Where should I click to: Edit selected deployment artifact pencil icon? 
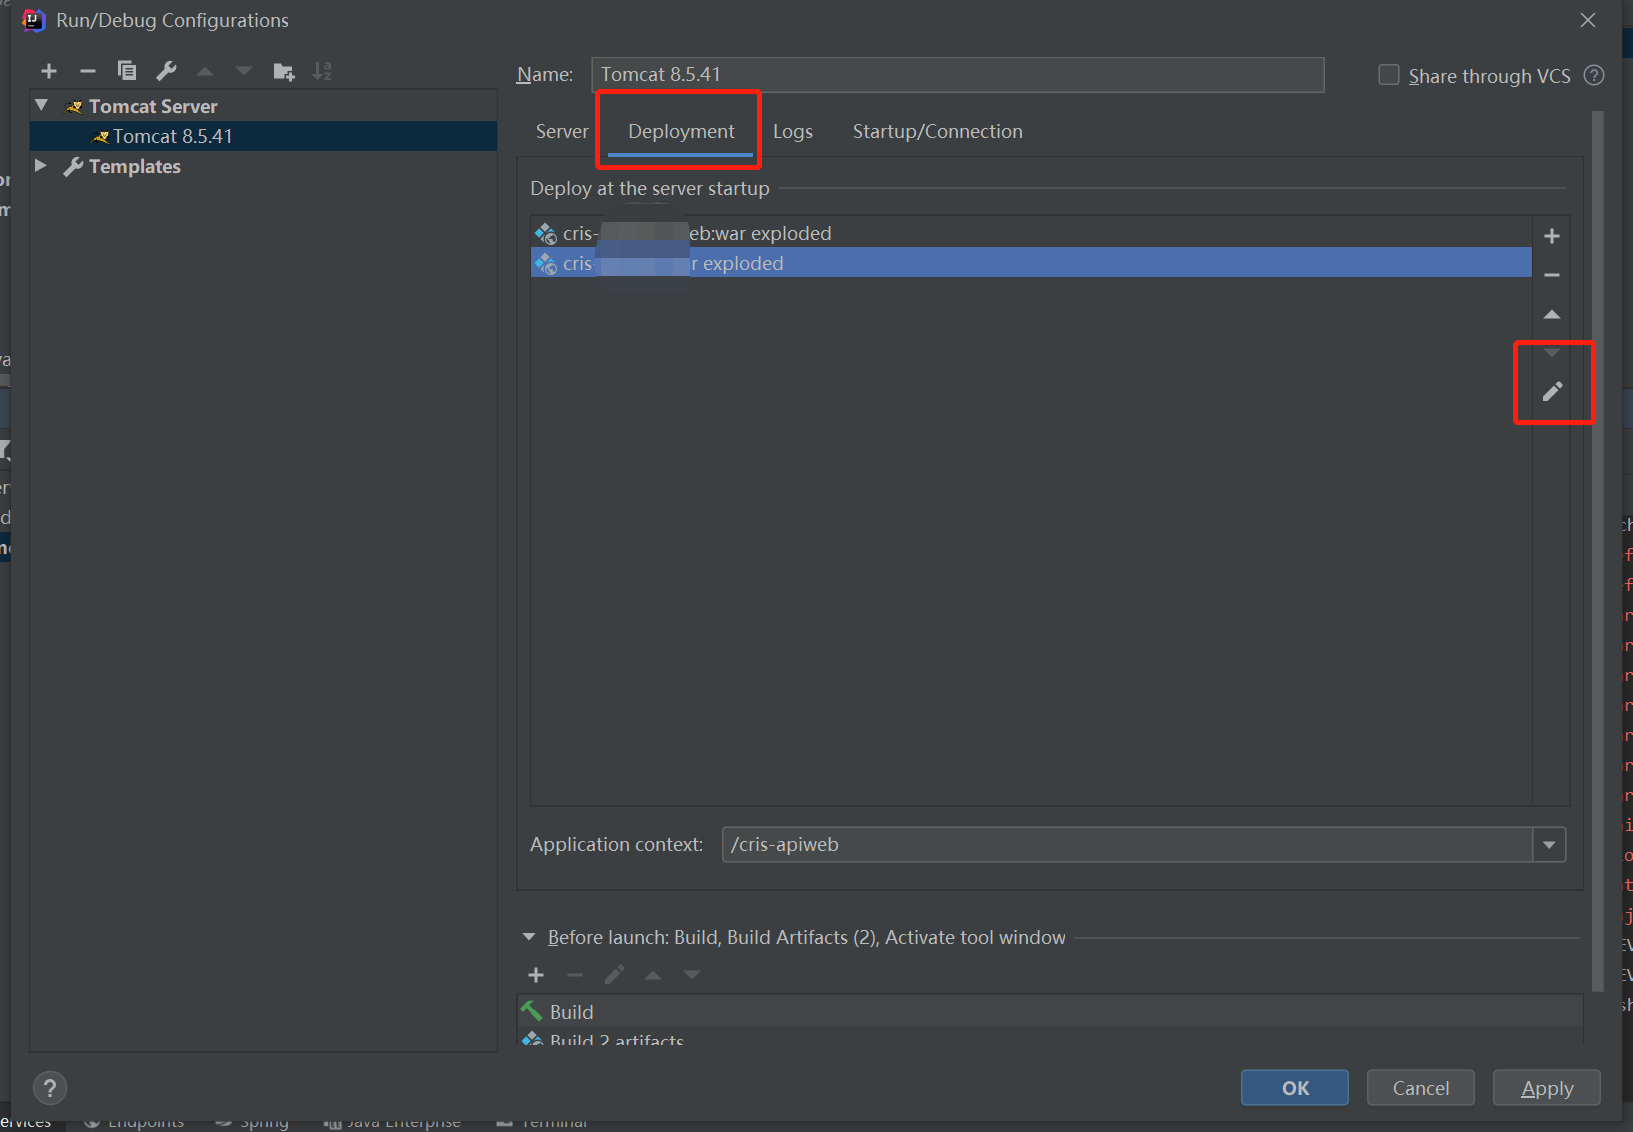click(1552, 392)
